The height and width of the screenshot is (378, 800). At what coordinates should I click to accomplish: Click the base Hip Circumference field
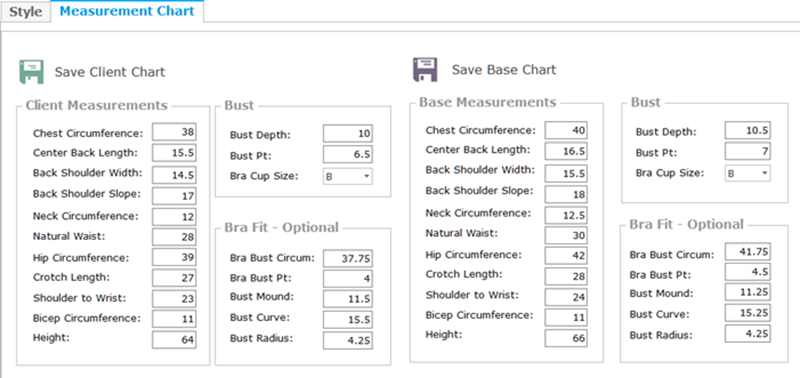[566, 256]
